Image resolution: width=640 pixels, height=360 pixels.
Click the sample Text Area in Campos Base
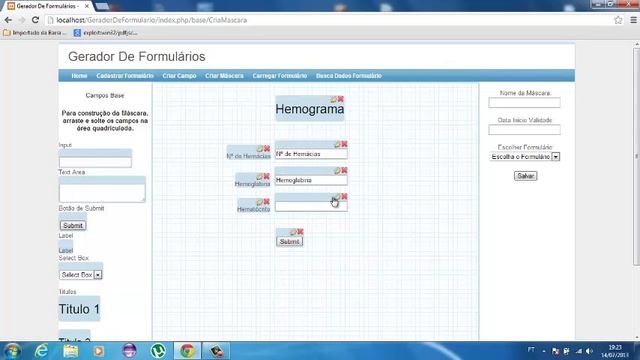pos(102,193)
